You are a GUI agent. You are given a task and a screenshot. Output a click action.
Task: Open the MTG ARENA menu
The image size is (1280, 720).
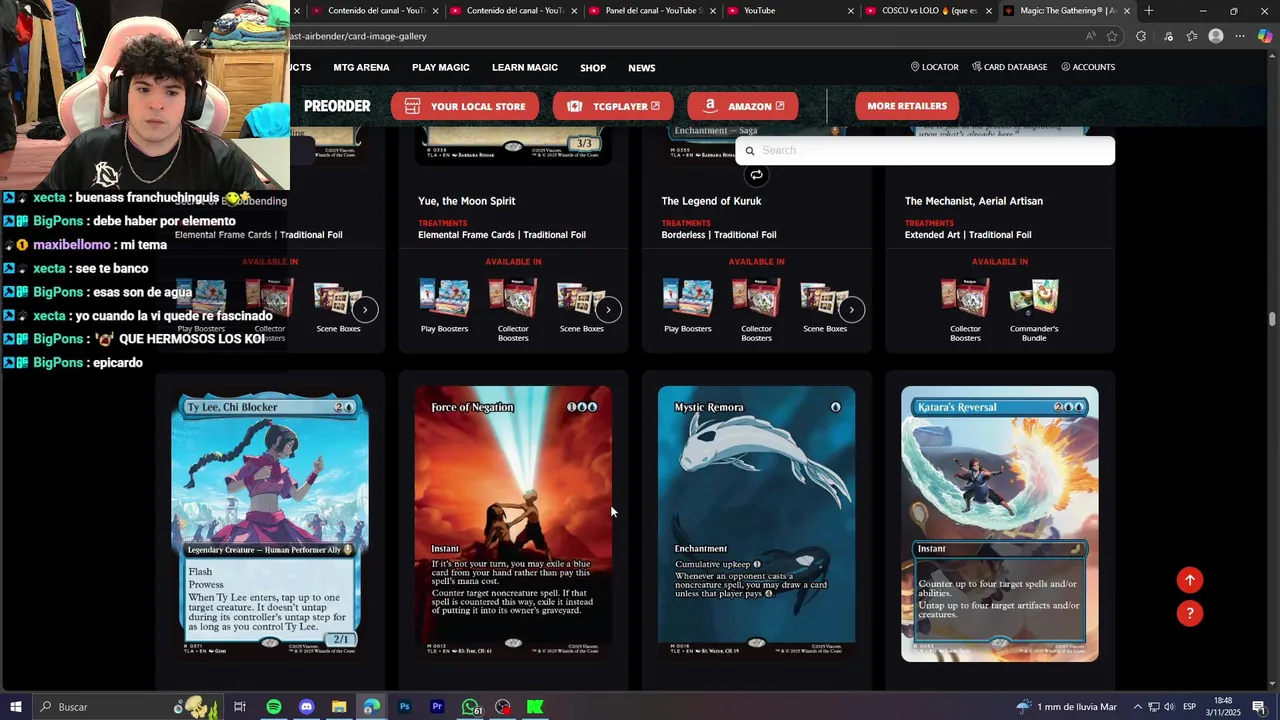(361, 67)
